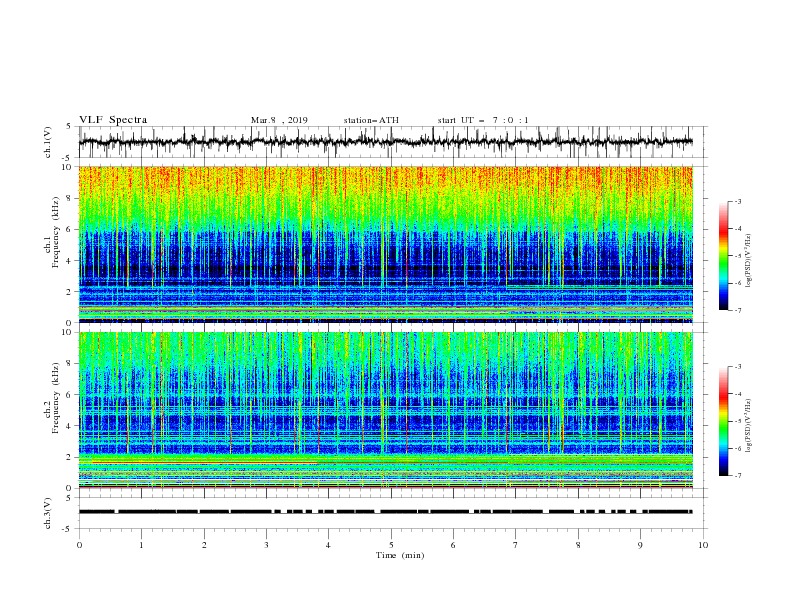Select the "start UT = 7 :0 :1" text
This screenshot has height=612, width=792.
point(483,120)
